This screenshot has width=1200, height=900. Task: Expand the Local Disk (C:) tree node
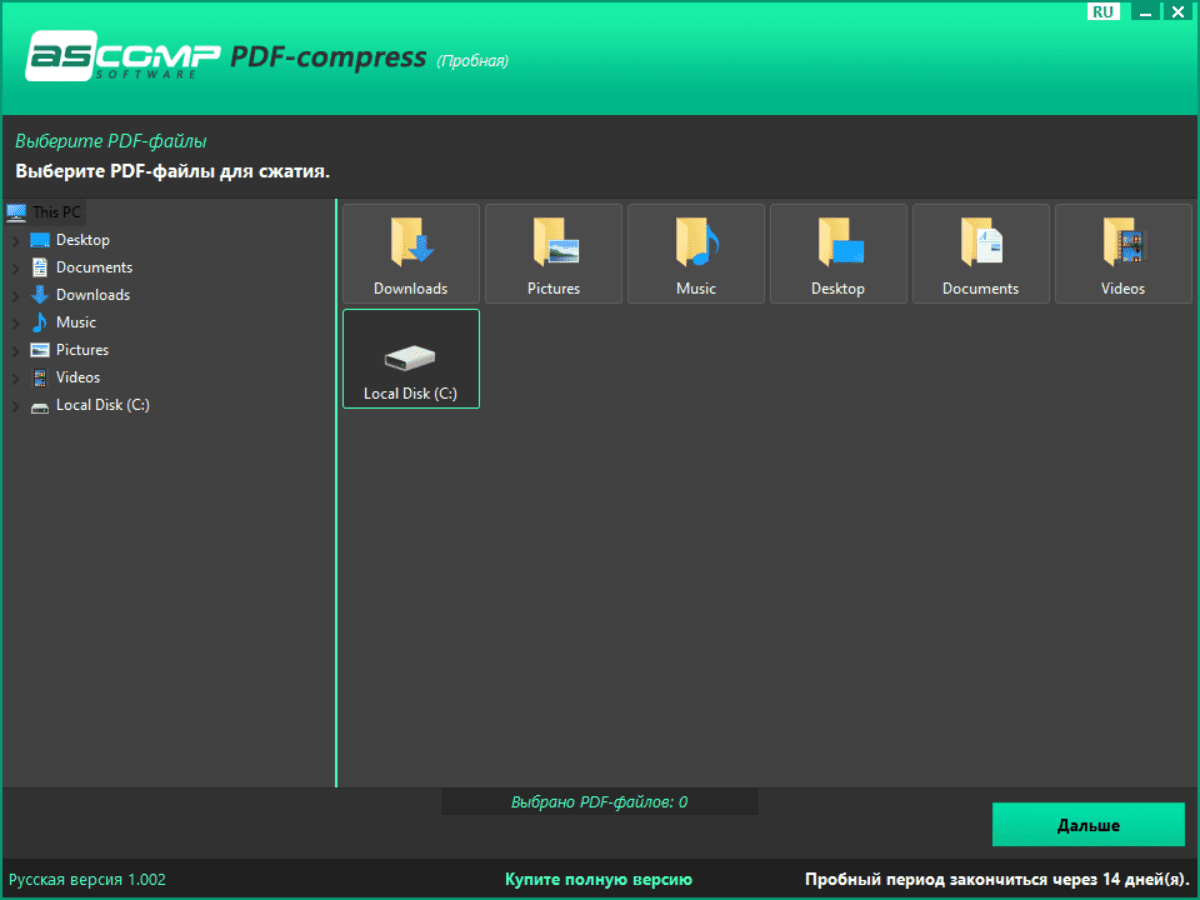[x=15, y=406]
